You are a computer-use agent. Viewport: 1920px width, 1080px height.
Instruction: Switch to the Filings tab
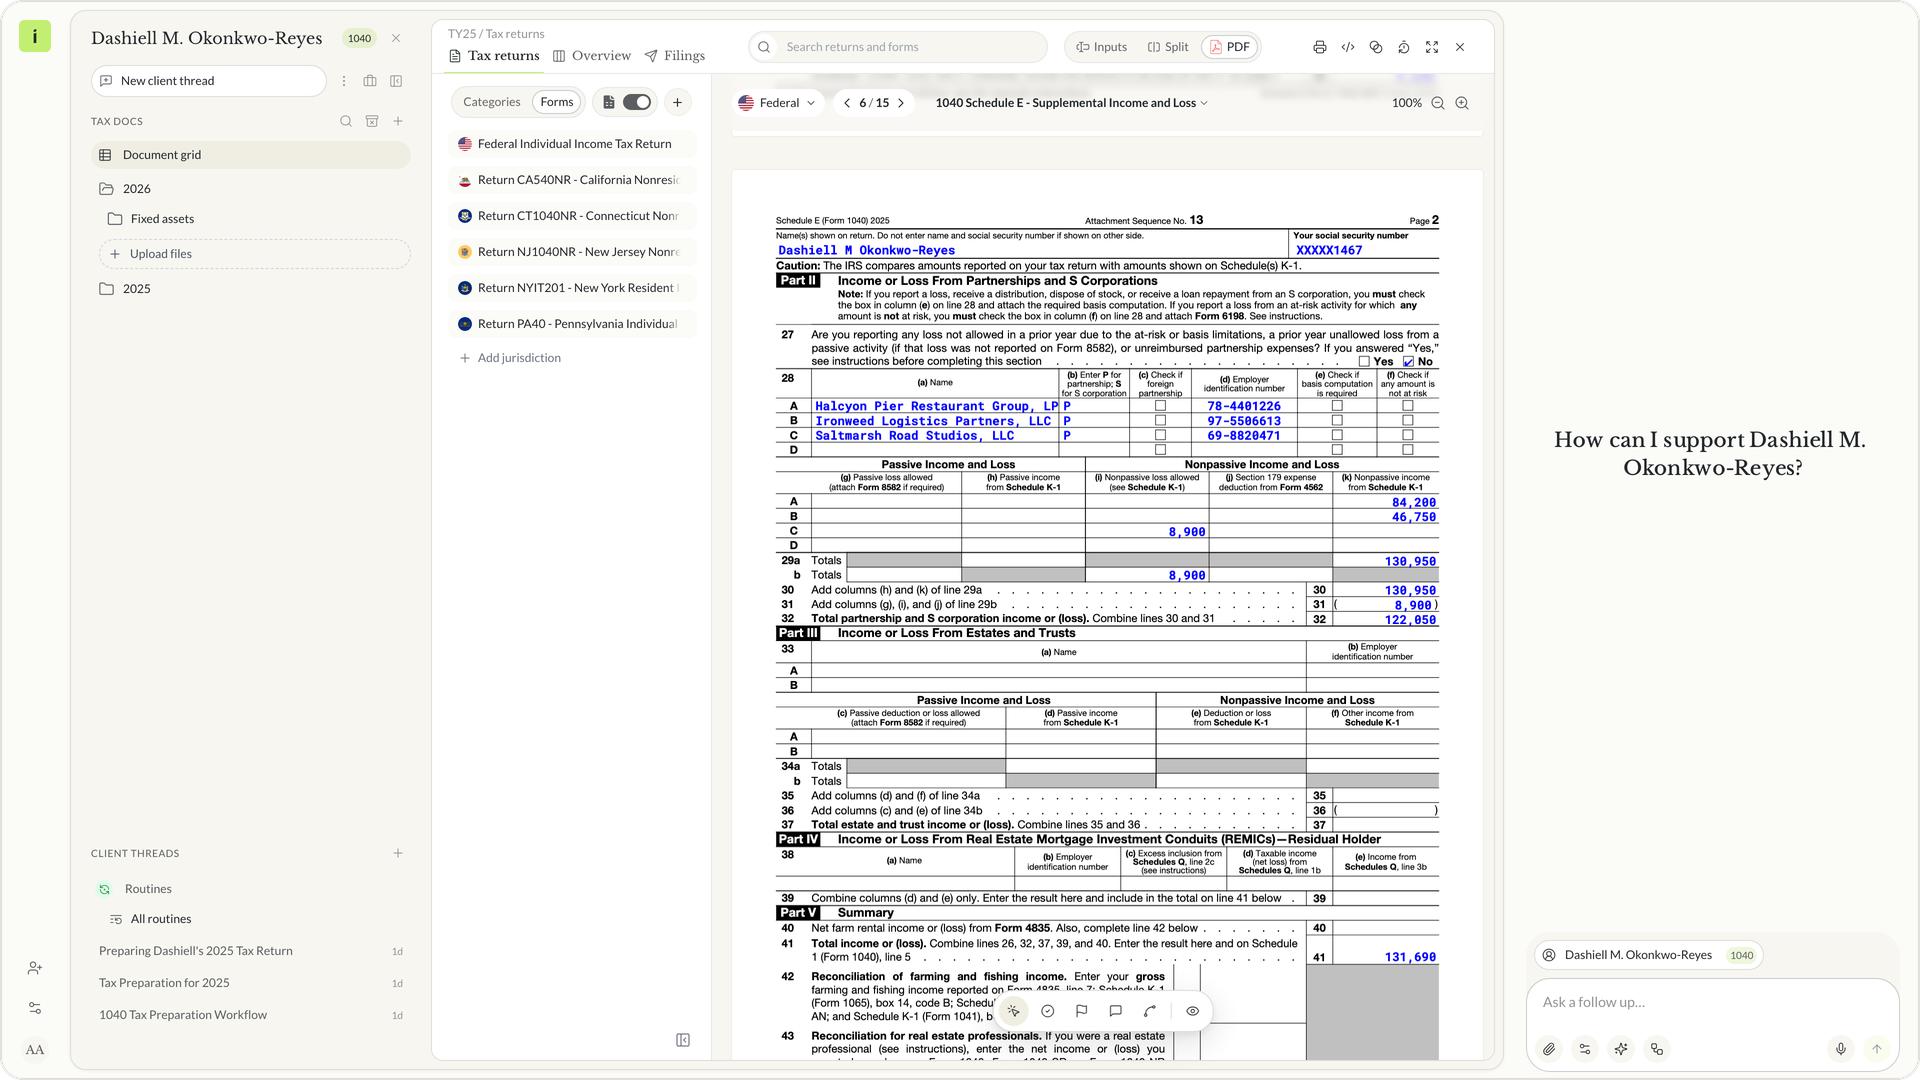pos(675,56)
